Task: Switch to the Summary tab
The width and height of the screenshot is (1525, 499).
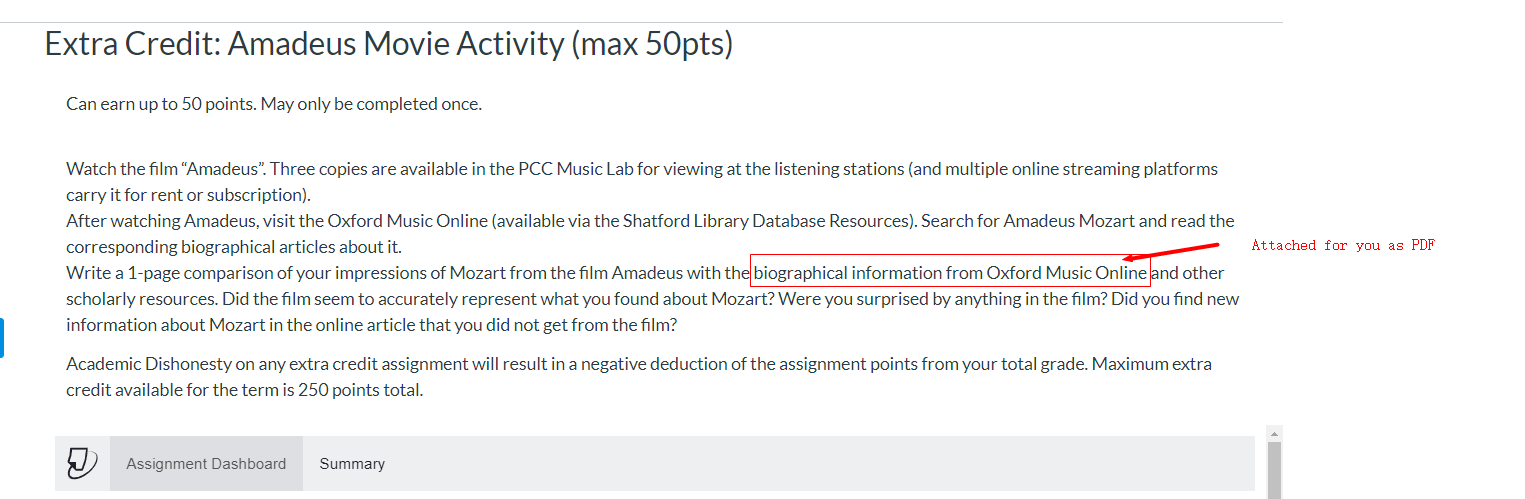Action: pyautogui.click(x=352, y=463)
